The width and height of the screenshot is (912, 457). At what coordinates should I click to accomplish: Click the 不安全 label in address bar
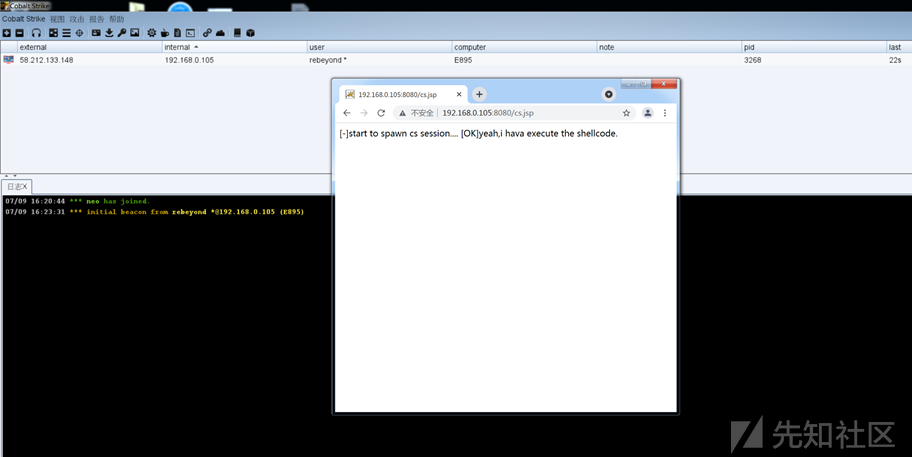pyautogui.click(x=422, y=113)
